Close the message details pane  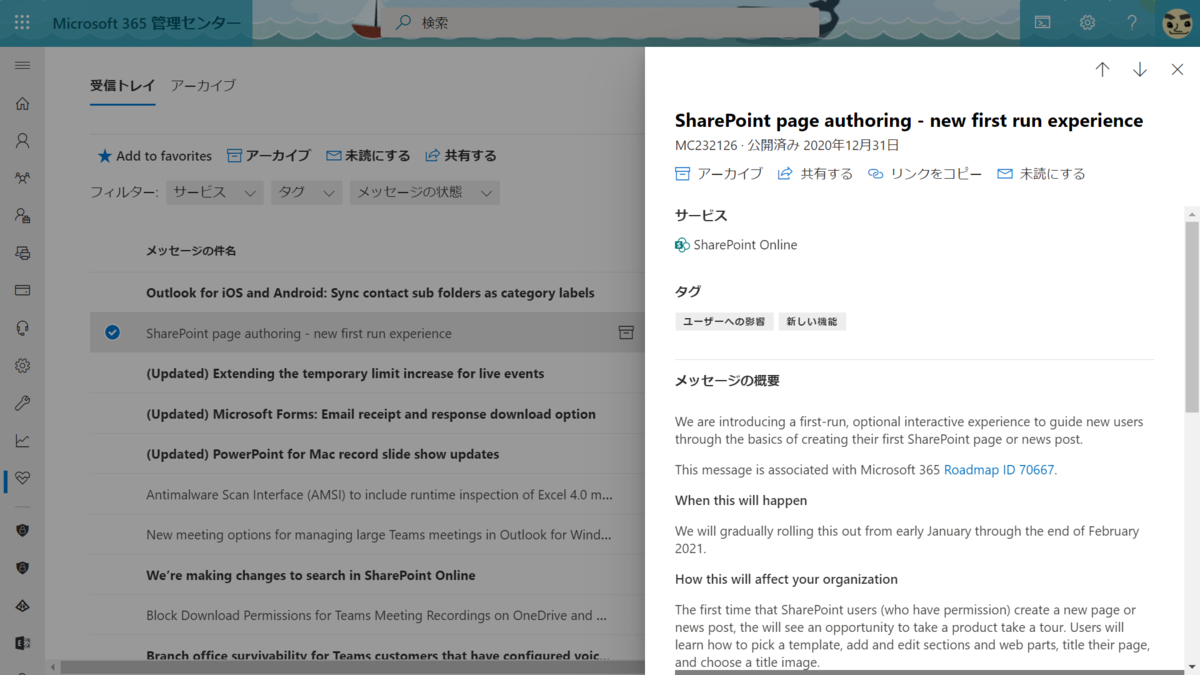pyautogui.click(x=1177, y=69)
